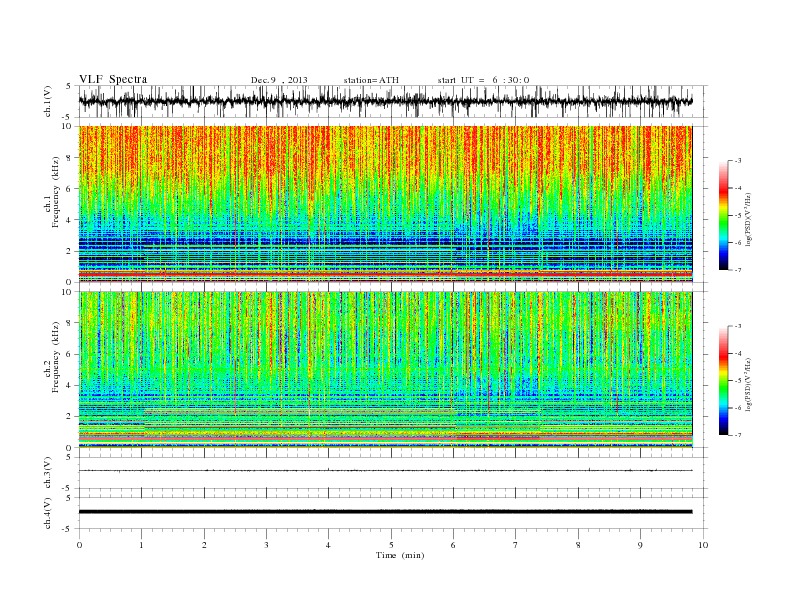Click the ch.4 thick black waveform trace
Viewport: 792px width, 612px height.
(x=385, y=512)
